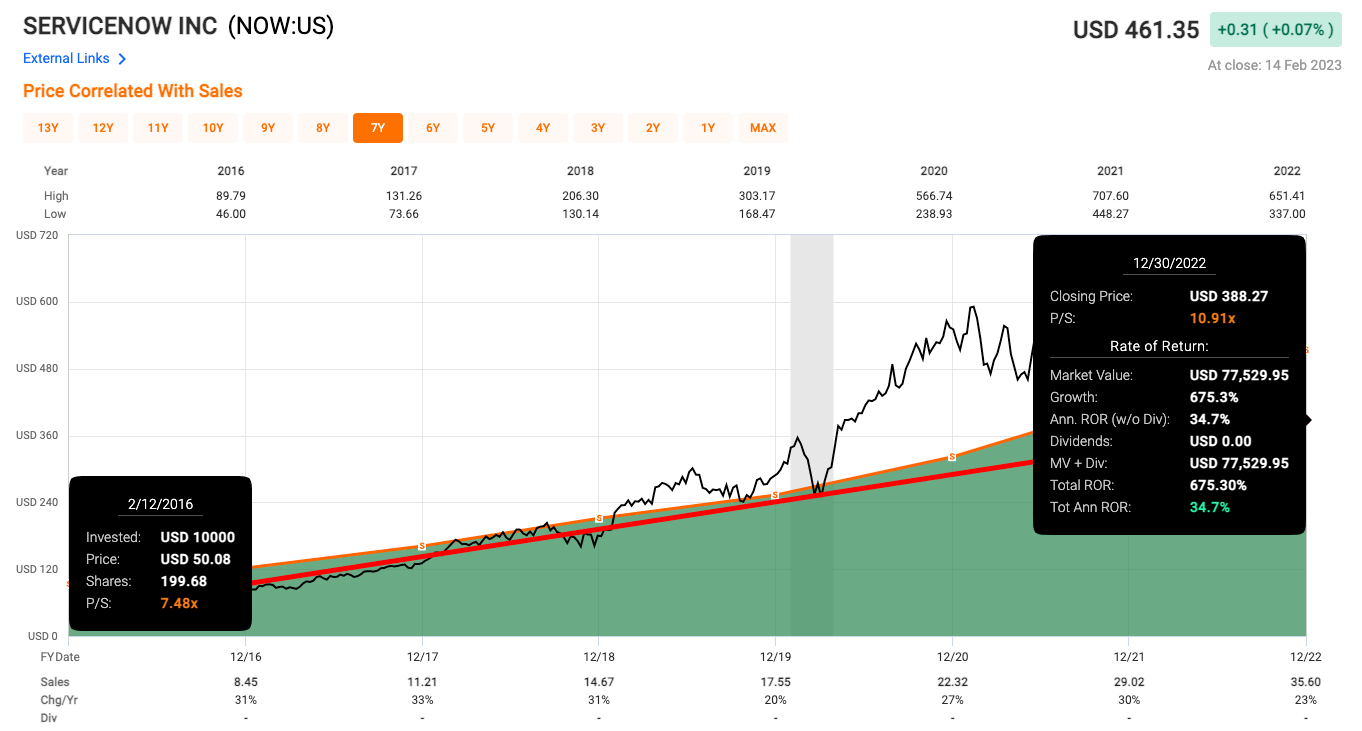Click the Shares value 199.68
The height and width of the screenshot is (731, 1362).
pos(184,581)
